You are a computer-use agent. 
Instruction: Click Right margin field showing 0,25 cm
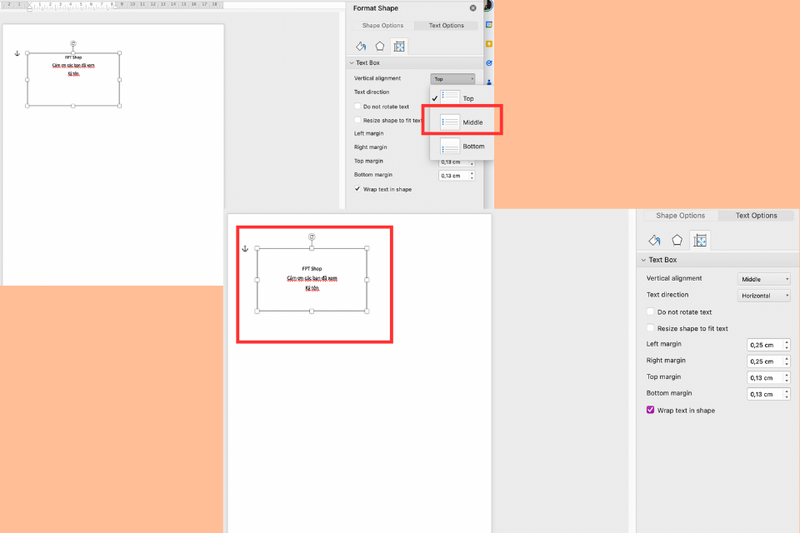pos(765,361)
